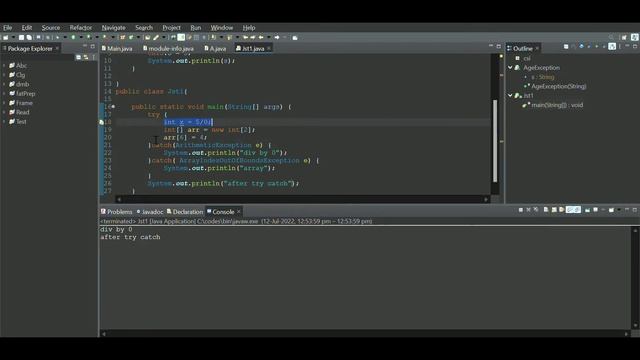Viewport: 640px width, 360px height.
Task: Toggle the highlighted Outline toolbar filter button
Action: coord(612,47)
